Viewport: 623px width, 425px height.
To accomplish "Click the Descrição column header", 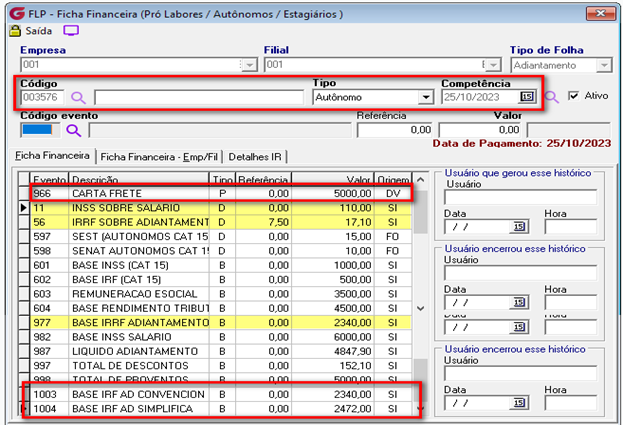I will click(139, 180).
